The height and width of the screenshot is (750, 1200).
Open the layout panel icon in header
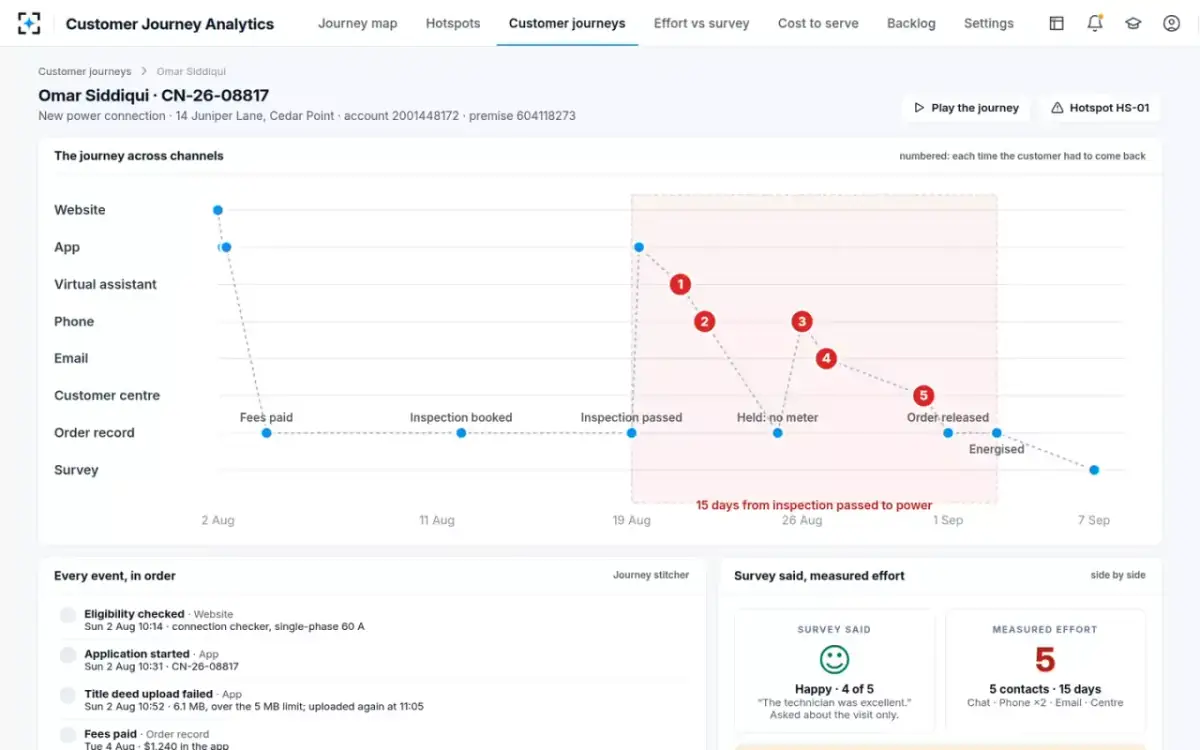point(1056,23)
